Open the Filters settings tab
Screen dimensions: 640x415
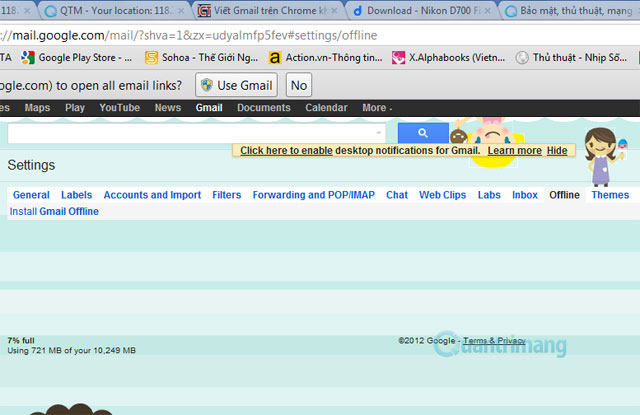227,195
